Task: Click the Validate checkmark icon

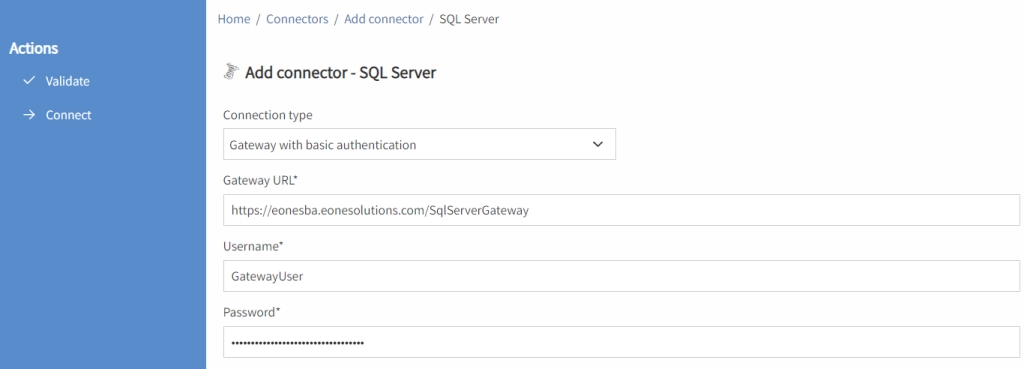Action: [x=28, y=81]
